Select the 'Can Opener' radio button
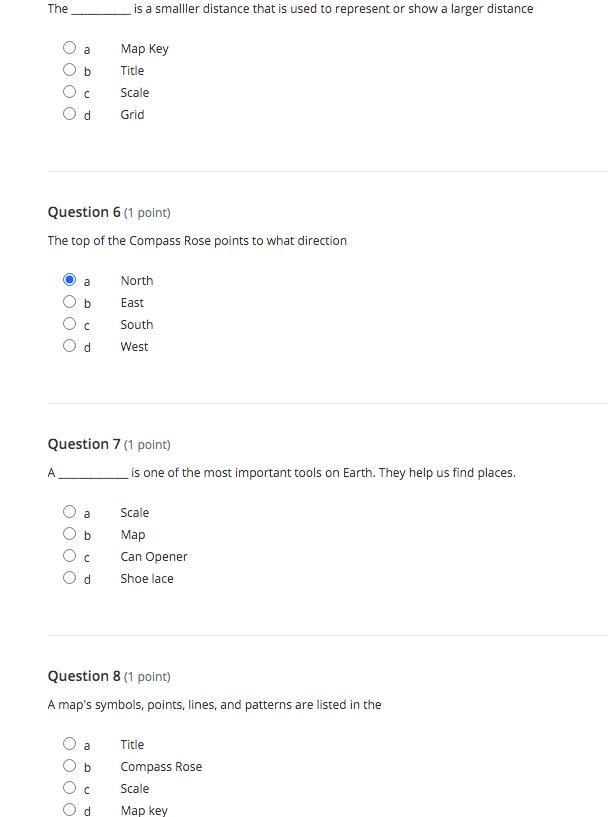This screenshot has height=817, width=608. click(x=70, y=556)
